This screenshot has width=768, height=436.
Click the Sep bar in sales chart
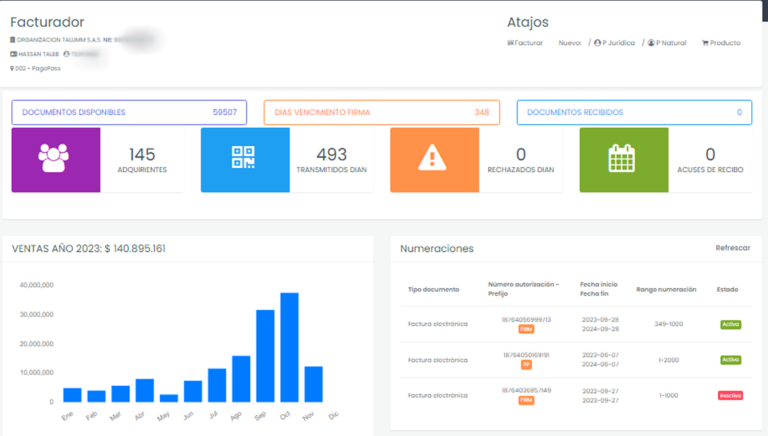coord(265,355)
